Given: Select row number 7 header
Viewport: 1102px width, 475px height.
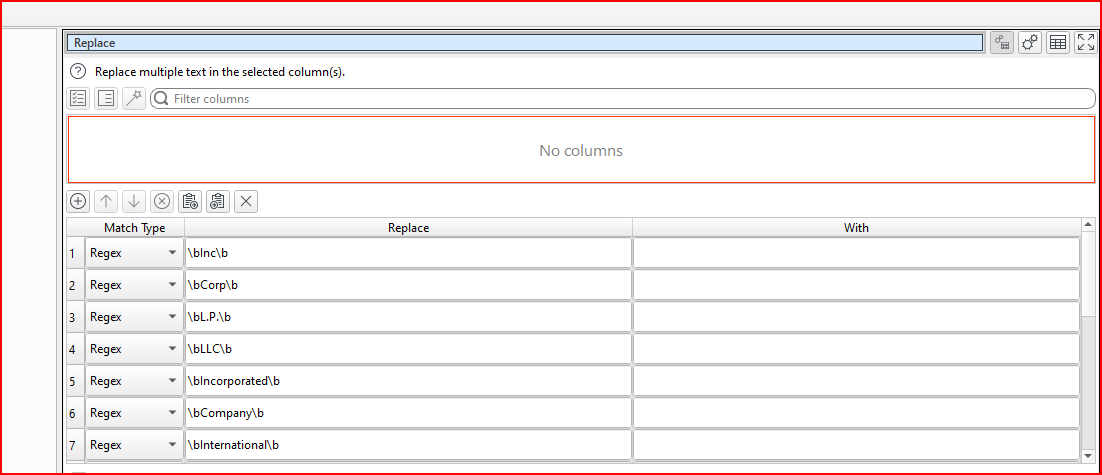Looking at the screenshot, I should [76, 445].
